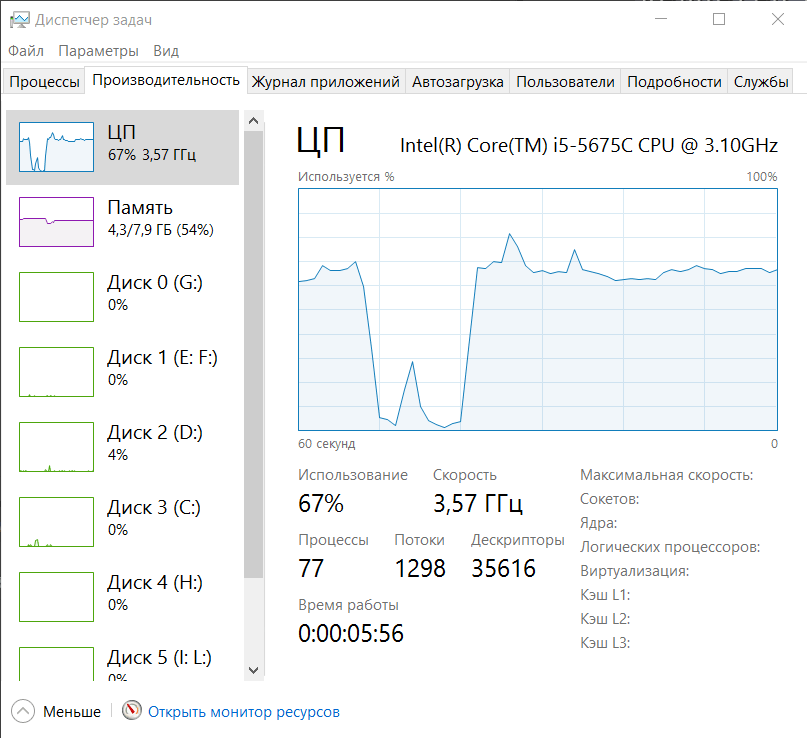Select the Память usage graph thumbnail
807x738 pixels.
point(57,222)
